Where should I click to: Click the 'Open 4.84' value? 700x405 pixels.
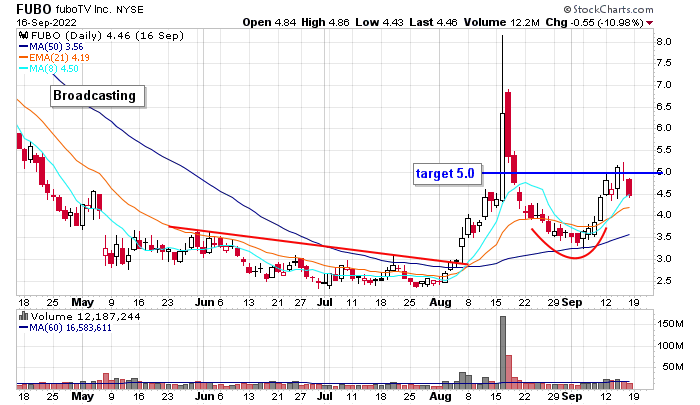pos(269,22)
